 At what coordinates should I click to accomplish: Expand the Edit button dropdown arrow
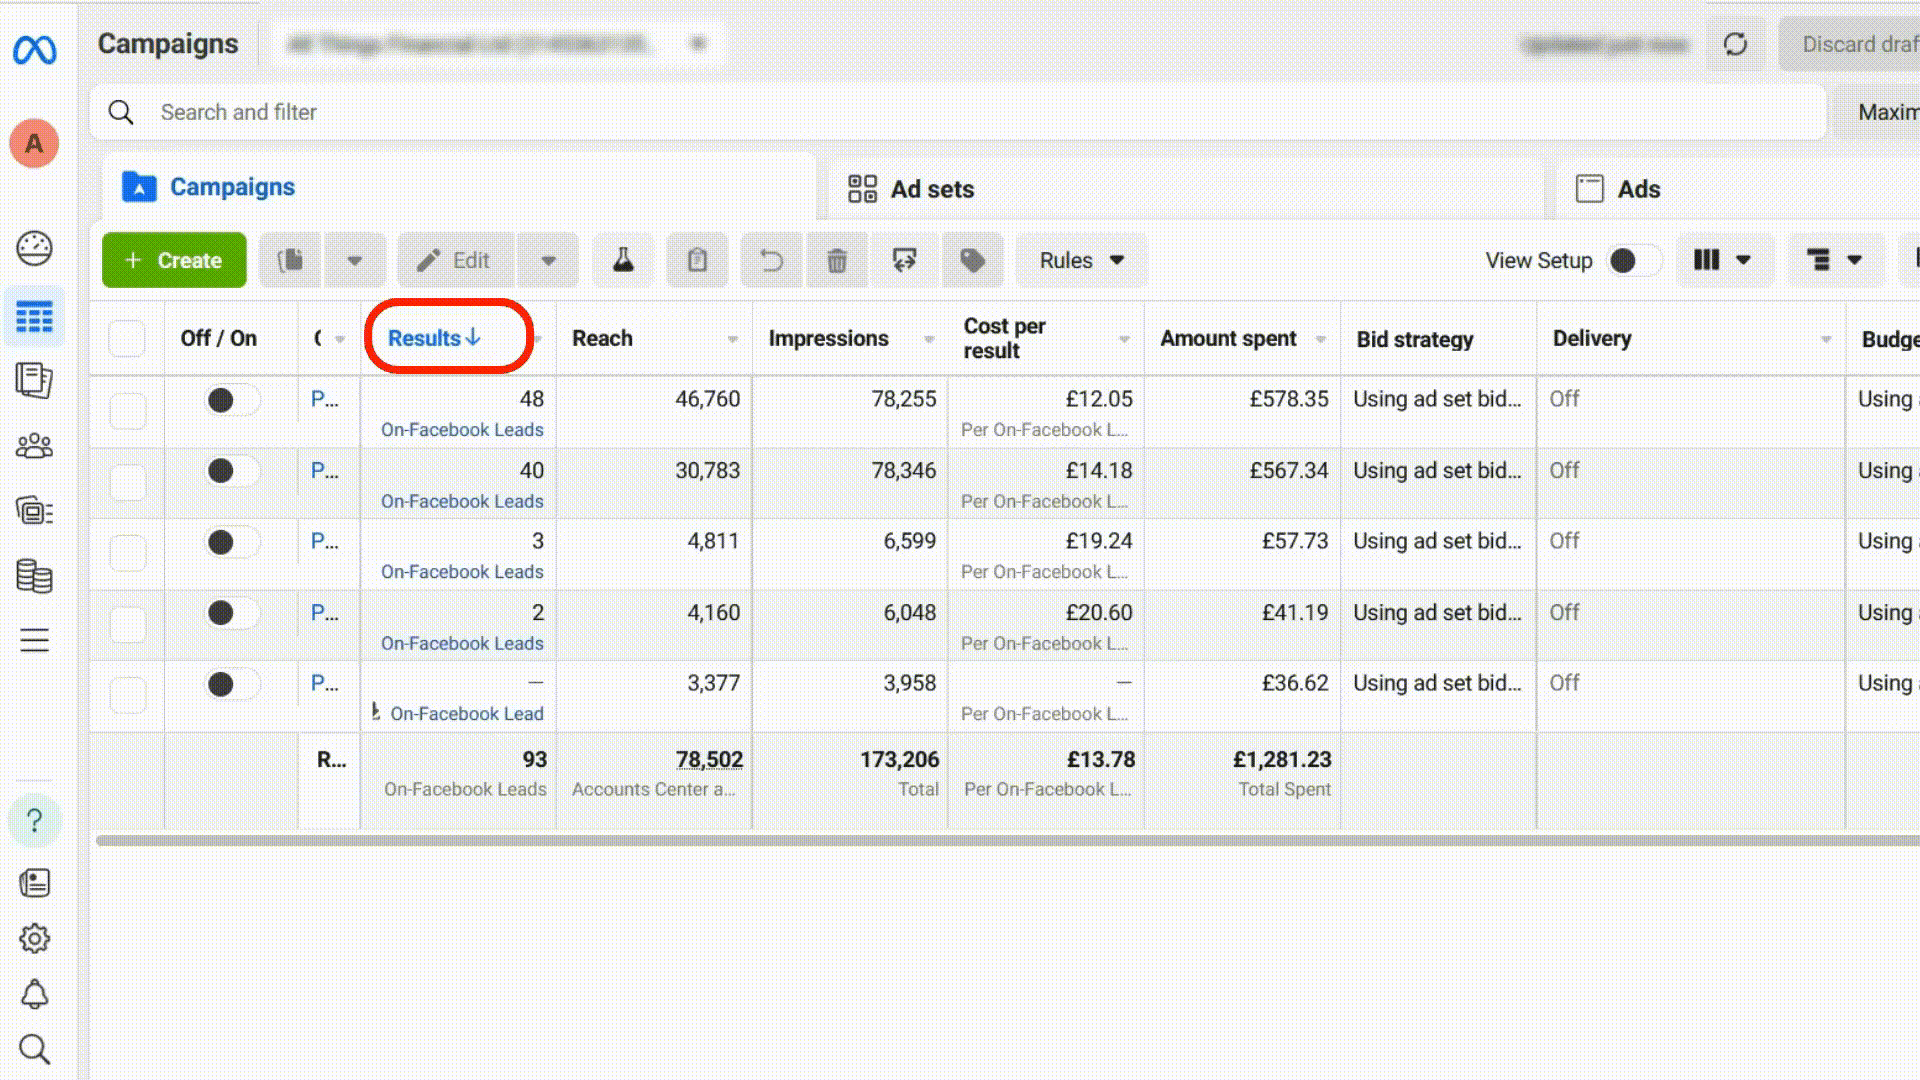pos(548,261)
